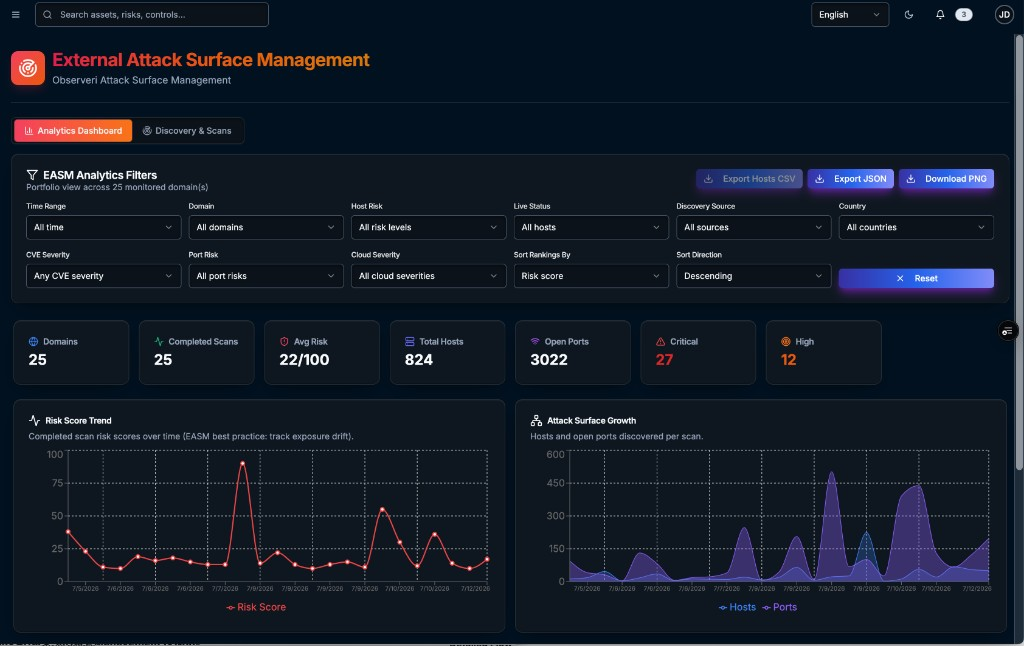Image resolution: width=1024 pixels, height=646 pixels.
Task: Click the EASM Analytics Filters heading
Action: click(x=100, y=175)
